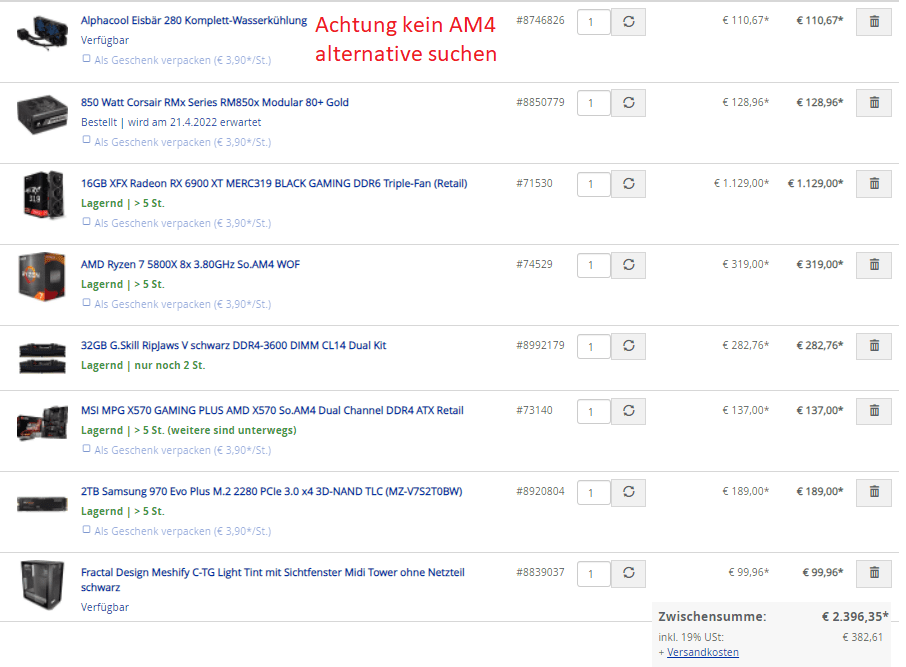Update quantity for AMD Ryzen 7 5800X
Screen dimensions: 906x667
click(x=628, y=265)
